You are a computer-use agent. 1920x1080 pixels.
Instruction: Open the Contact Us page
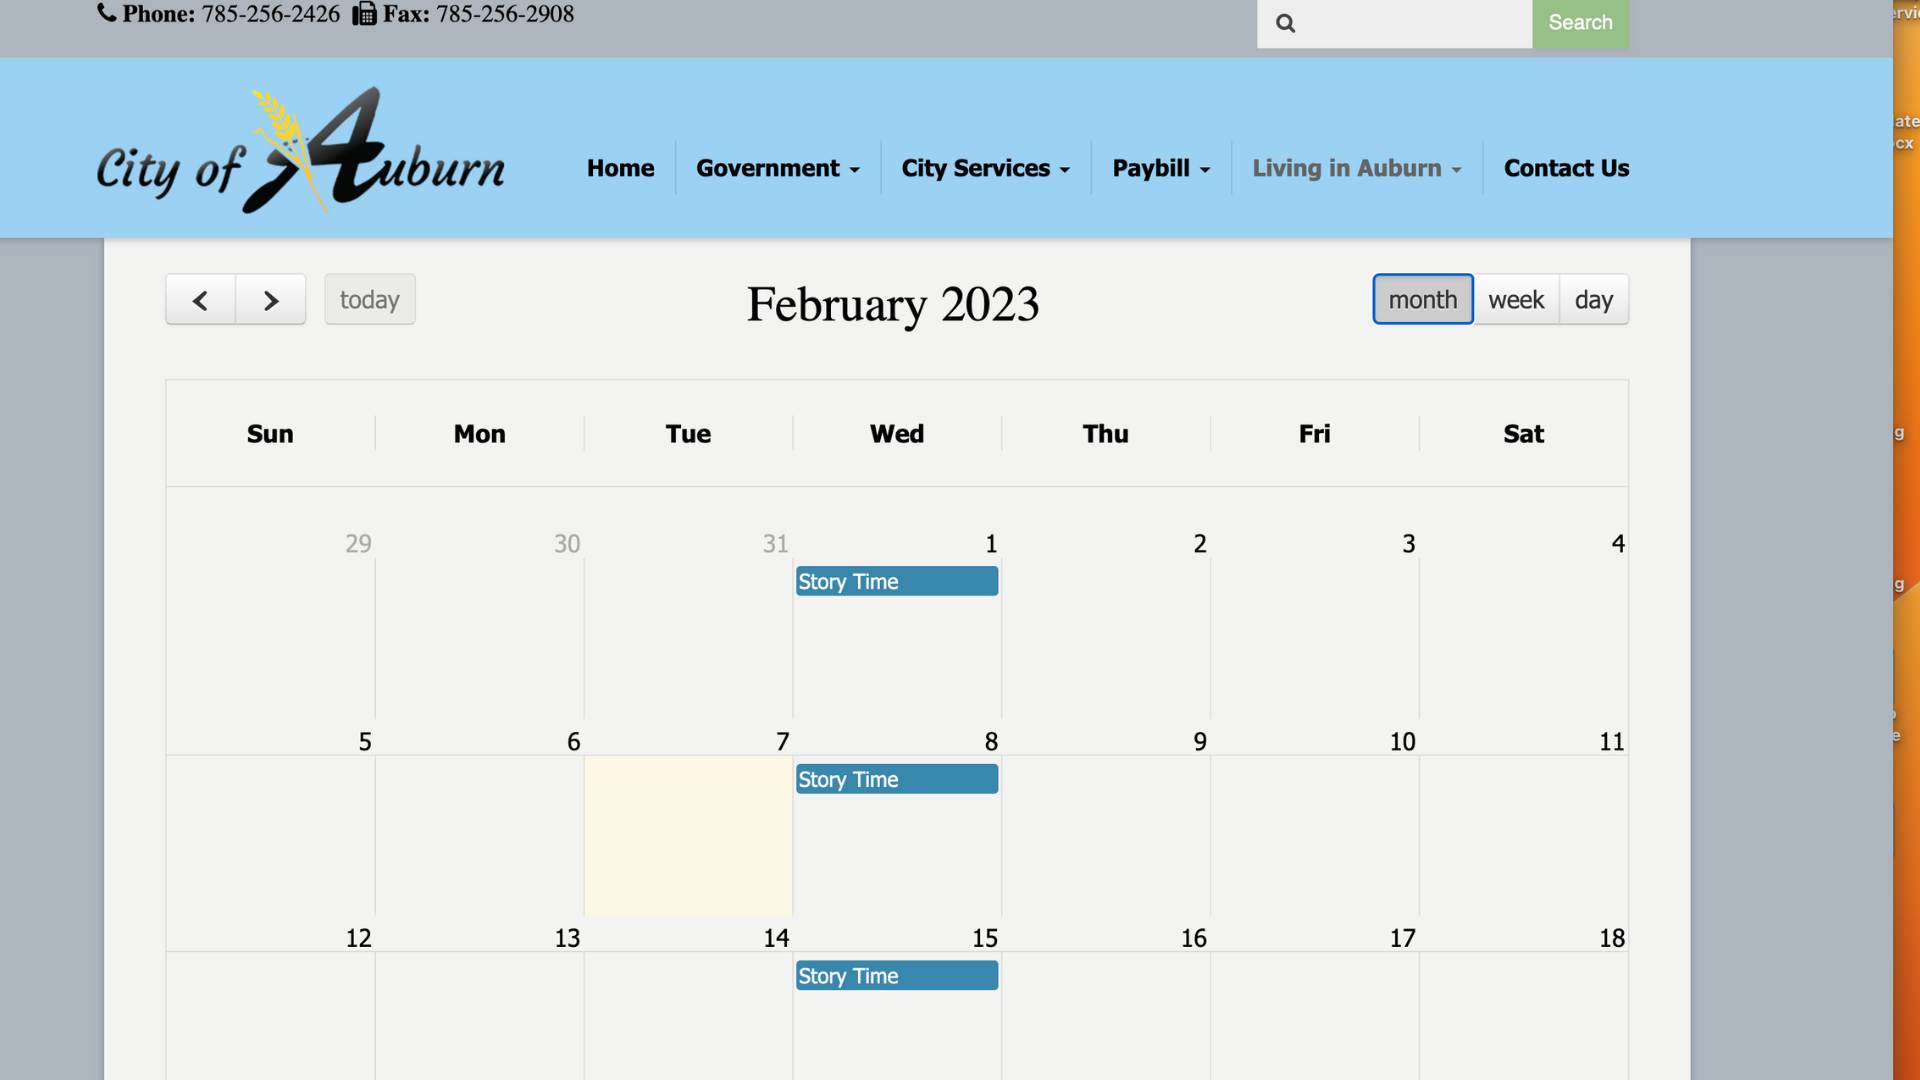point(1566,168)
